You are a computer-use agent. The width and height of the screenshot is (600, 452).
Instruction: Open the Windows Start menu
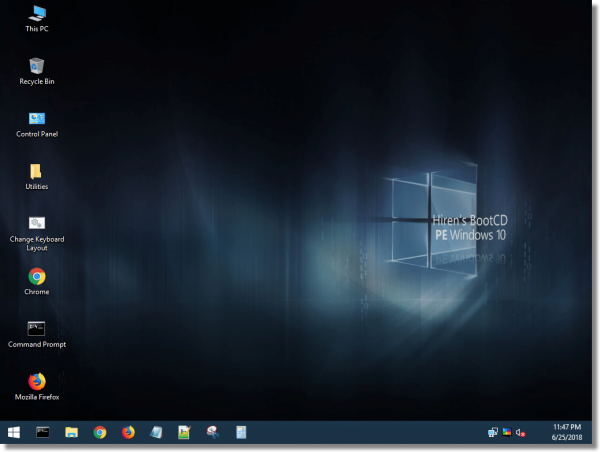click(x=14, y=432)
